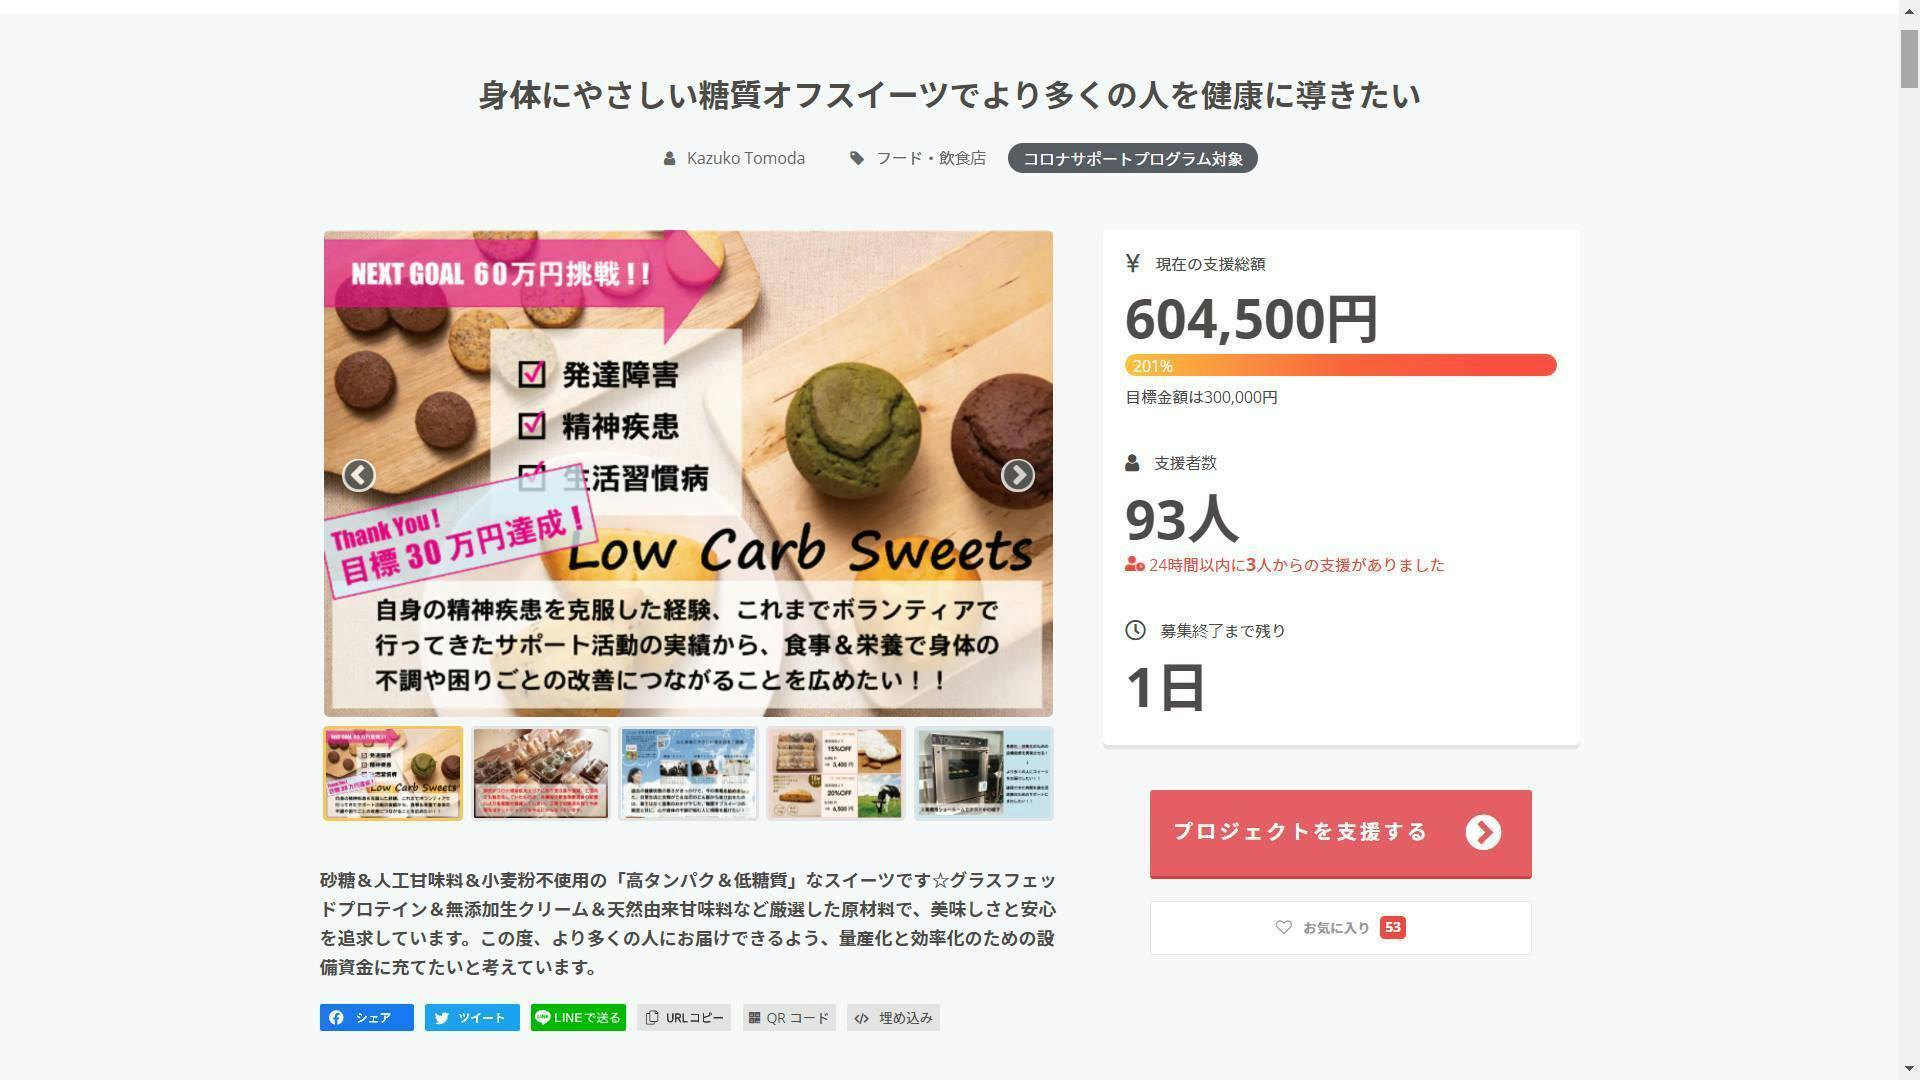
Task: Click the Facebook シェア share button
Action: click(366, 1017)
